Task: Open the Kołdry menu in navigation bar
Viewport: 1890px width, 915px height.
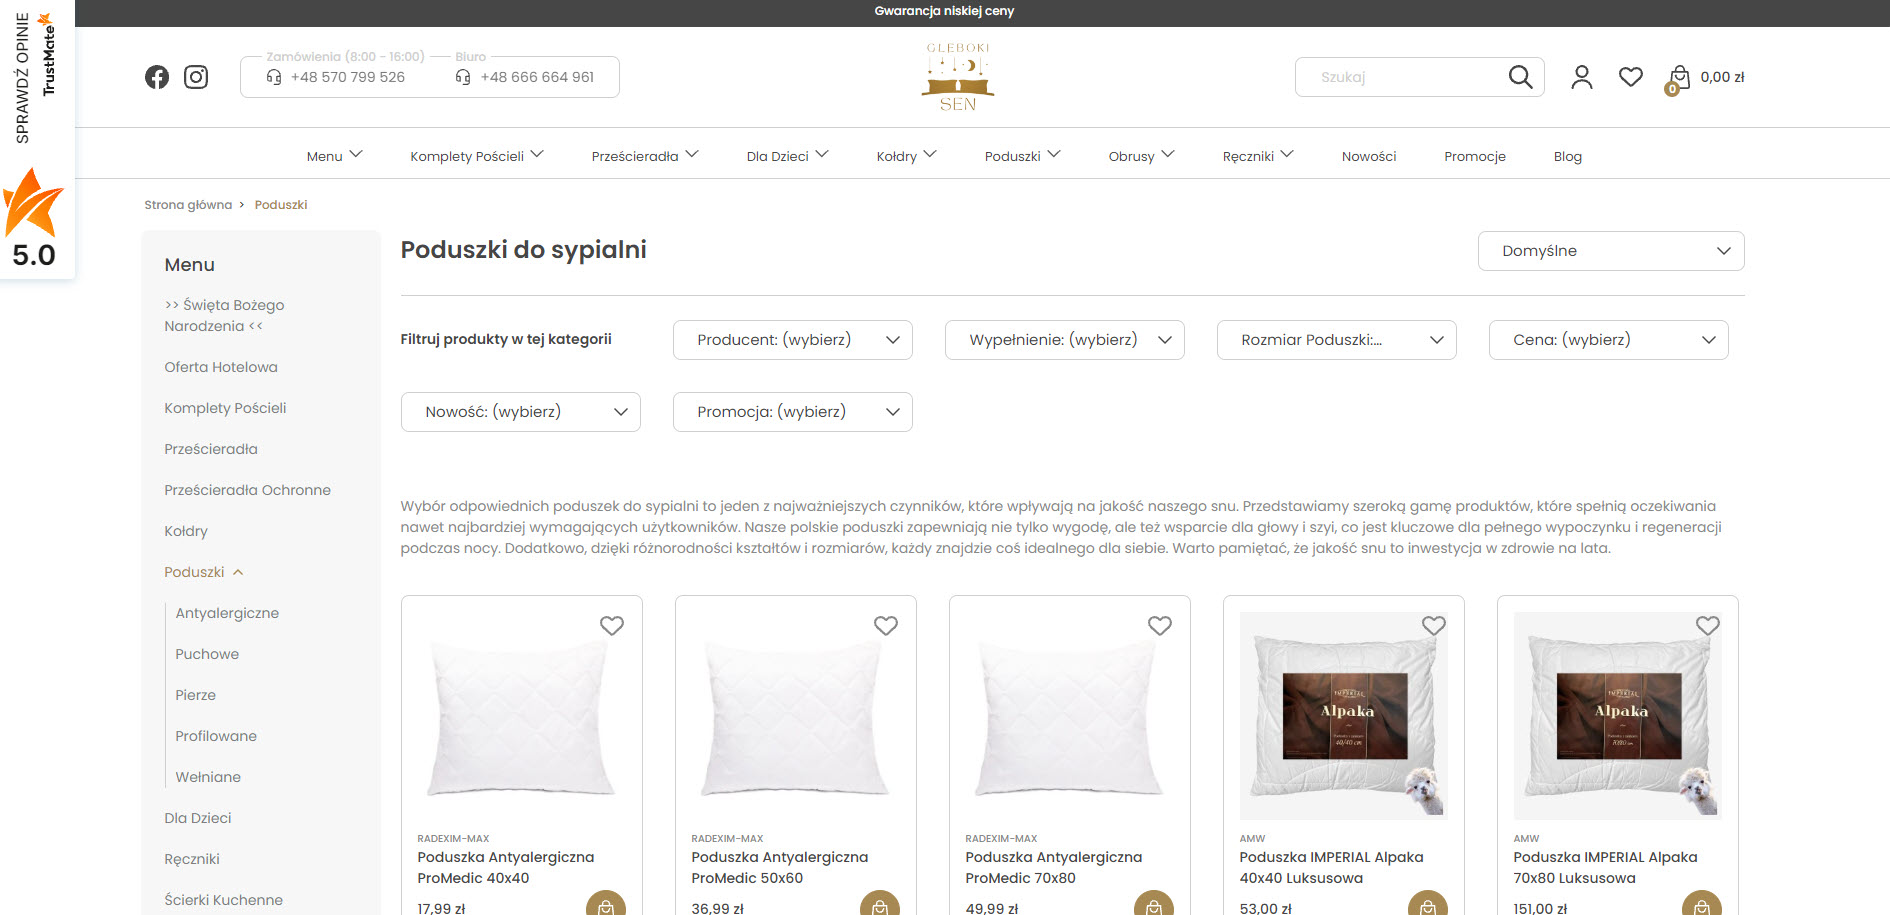Action: 906,156
